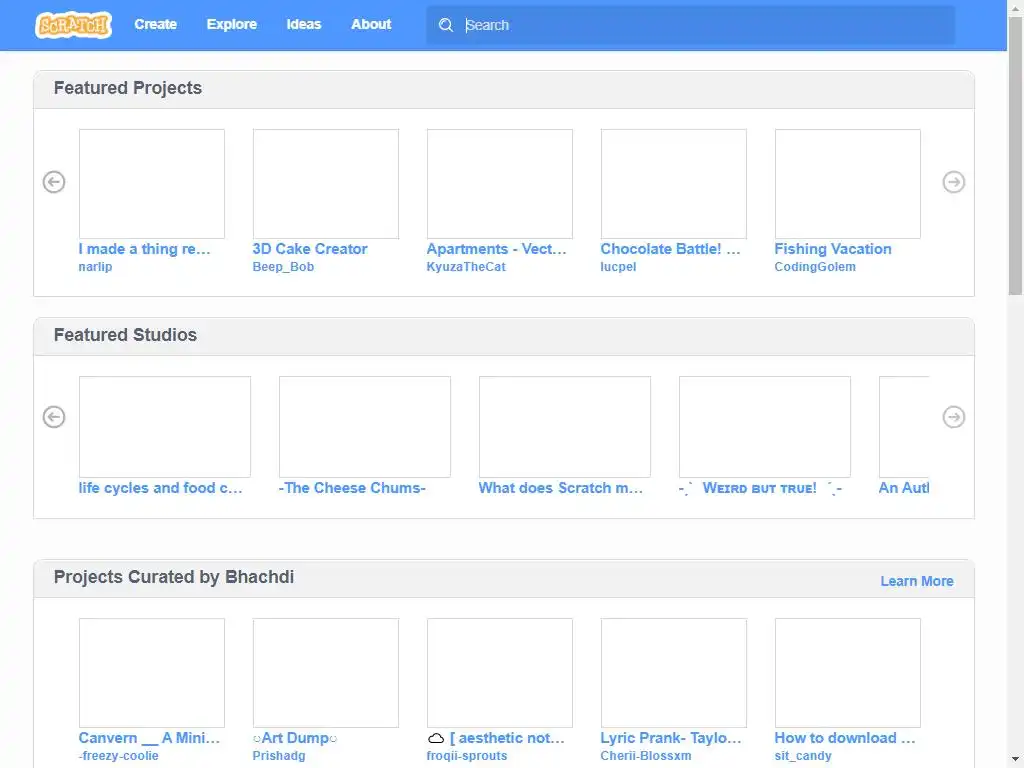Open 'life cycles and food c…' studio
This screenshot has height=768, width=1024.
pos(160,488)
